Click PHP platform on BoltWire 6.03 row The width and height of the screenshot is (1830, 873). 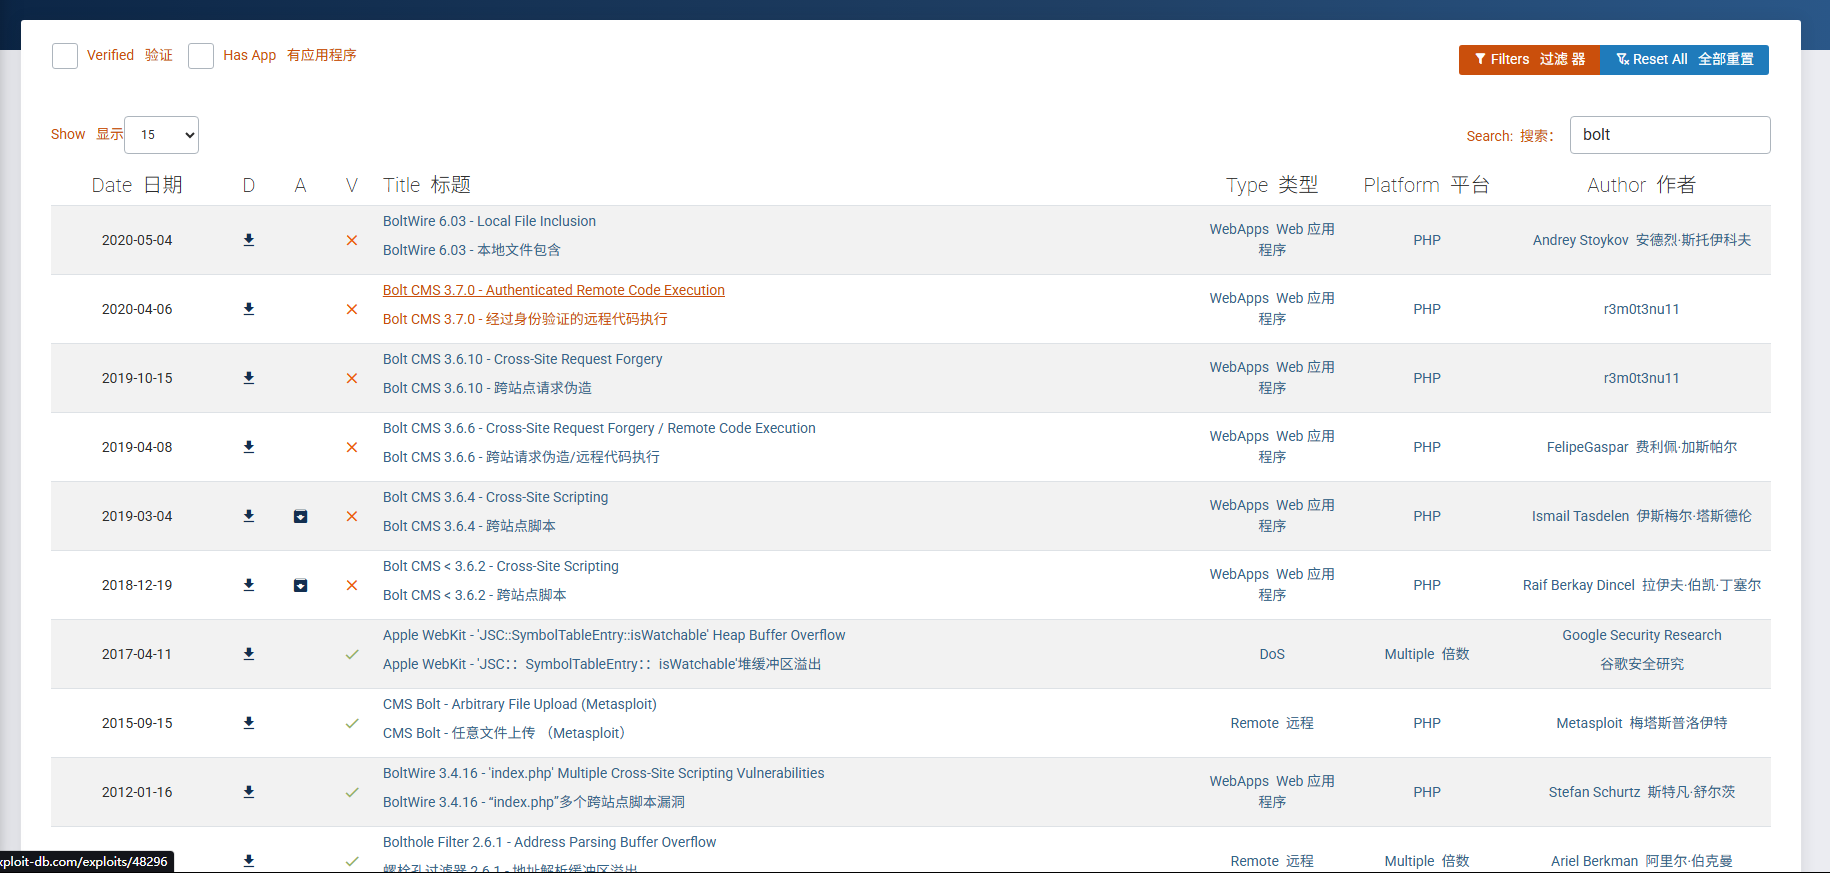click(x=1427, y=240)
